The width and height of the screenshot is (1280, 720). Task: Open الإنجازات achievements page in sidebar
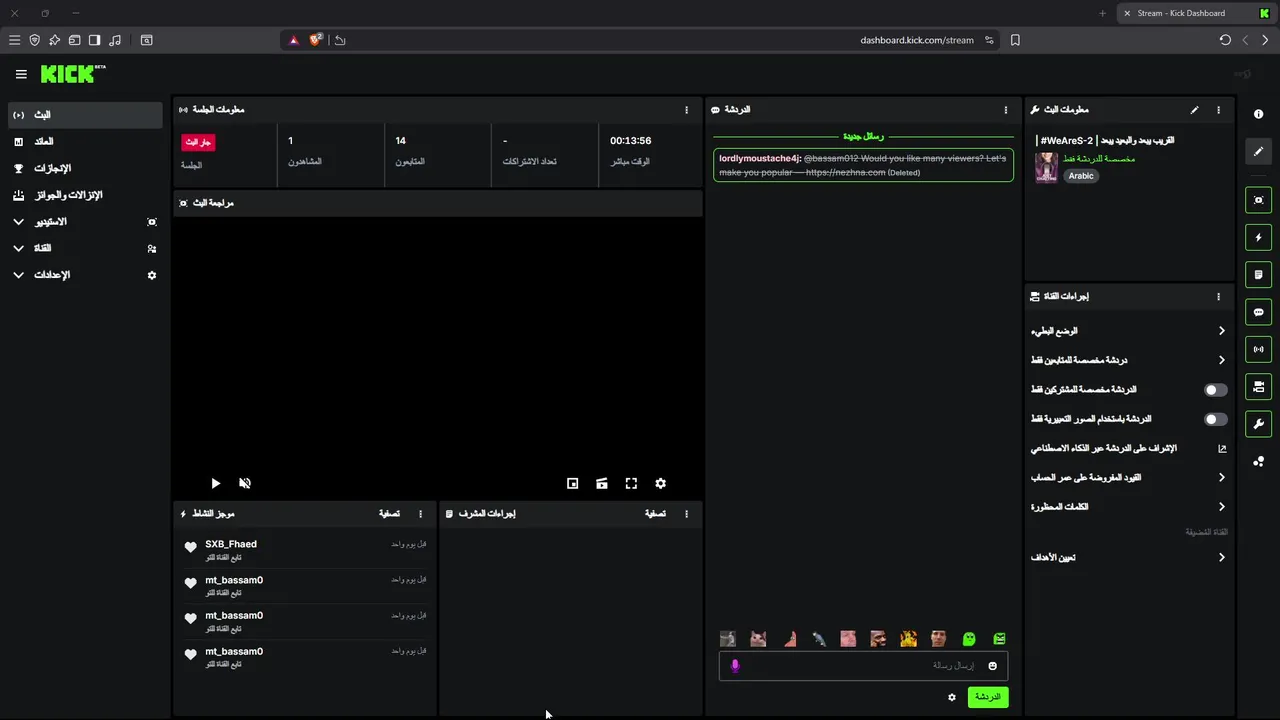tap(85, 168)
